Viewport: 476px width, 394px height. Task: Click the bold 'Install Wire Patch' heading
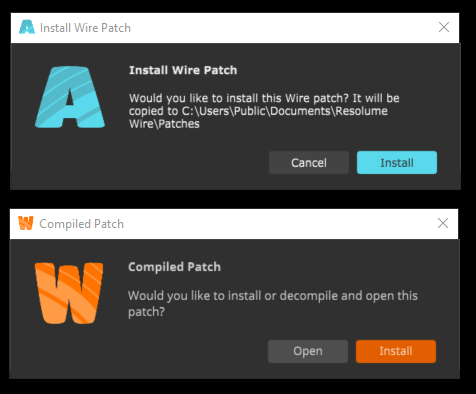183,70
